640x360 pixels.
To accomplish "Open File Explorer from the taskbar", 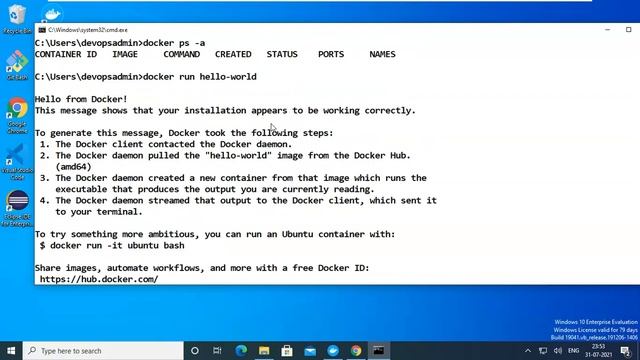I will coord(264,351).
